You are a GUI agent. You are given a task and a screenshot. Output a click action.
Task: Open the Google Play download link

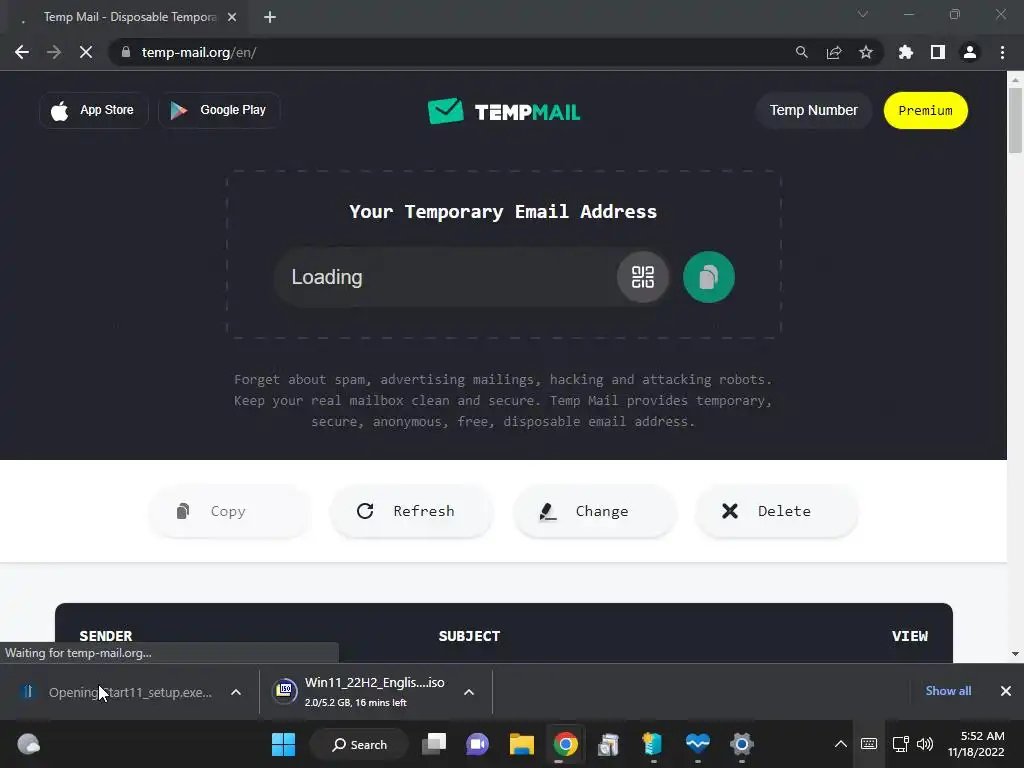point(219,110)
